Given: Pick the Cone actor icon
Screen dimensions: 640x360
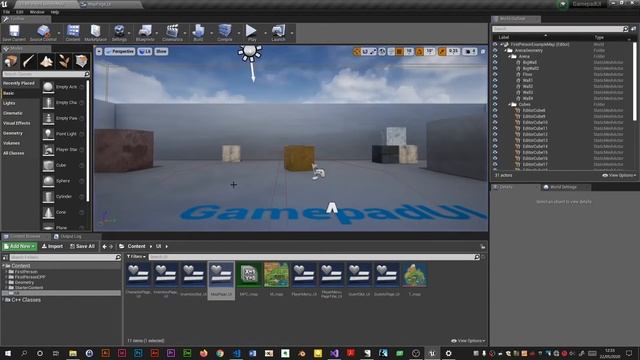Looking at the screenshot, I should point(48,212).
